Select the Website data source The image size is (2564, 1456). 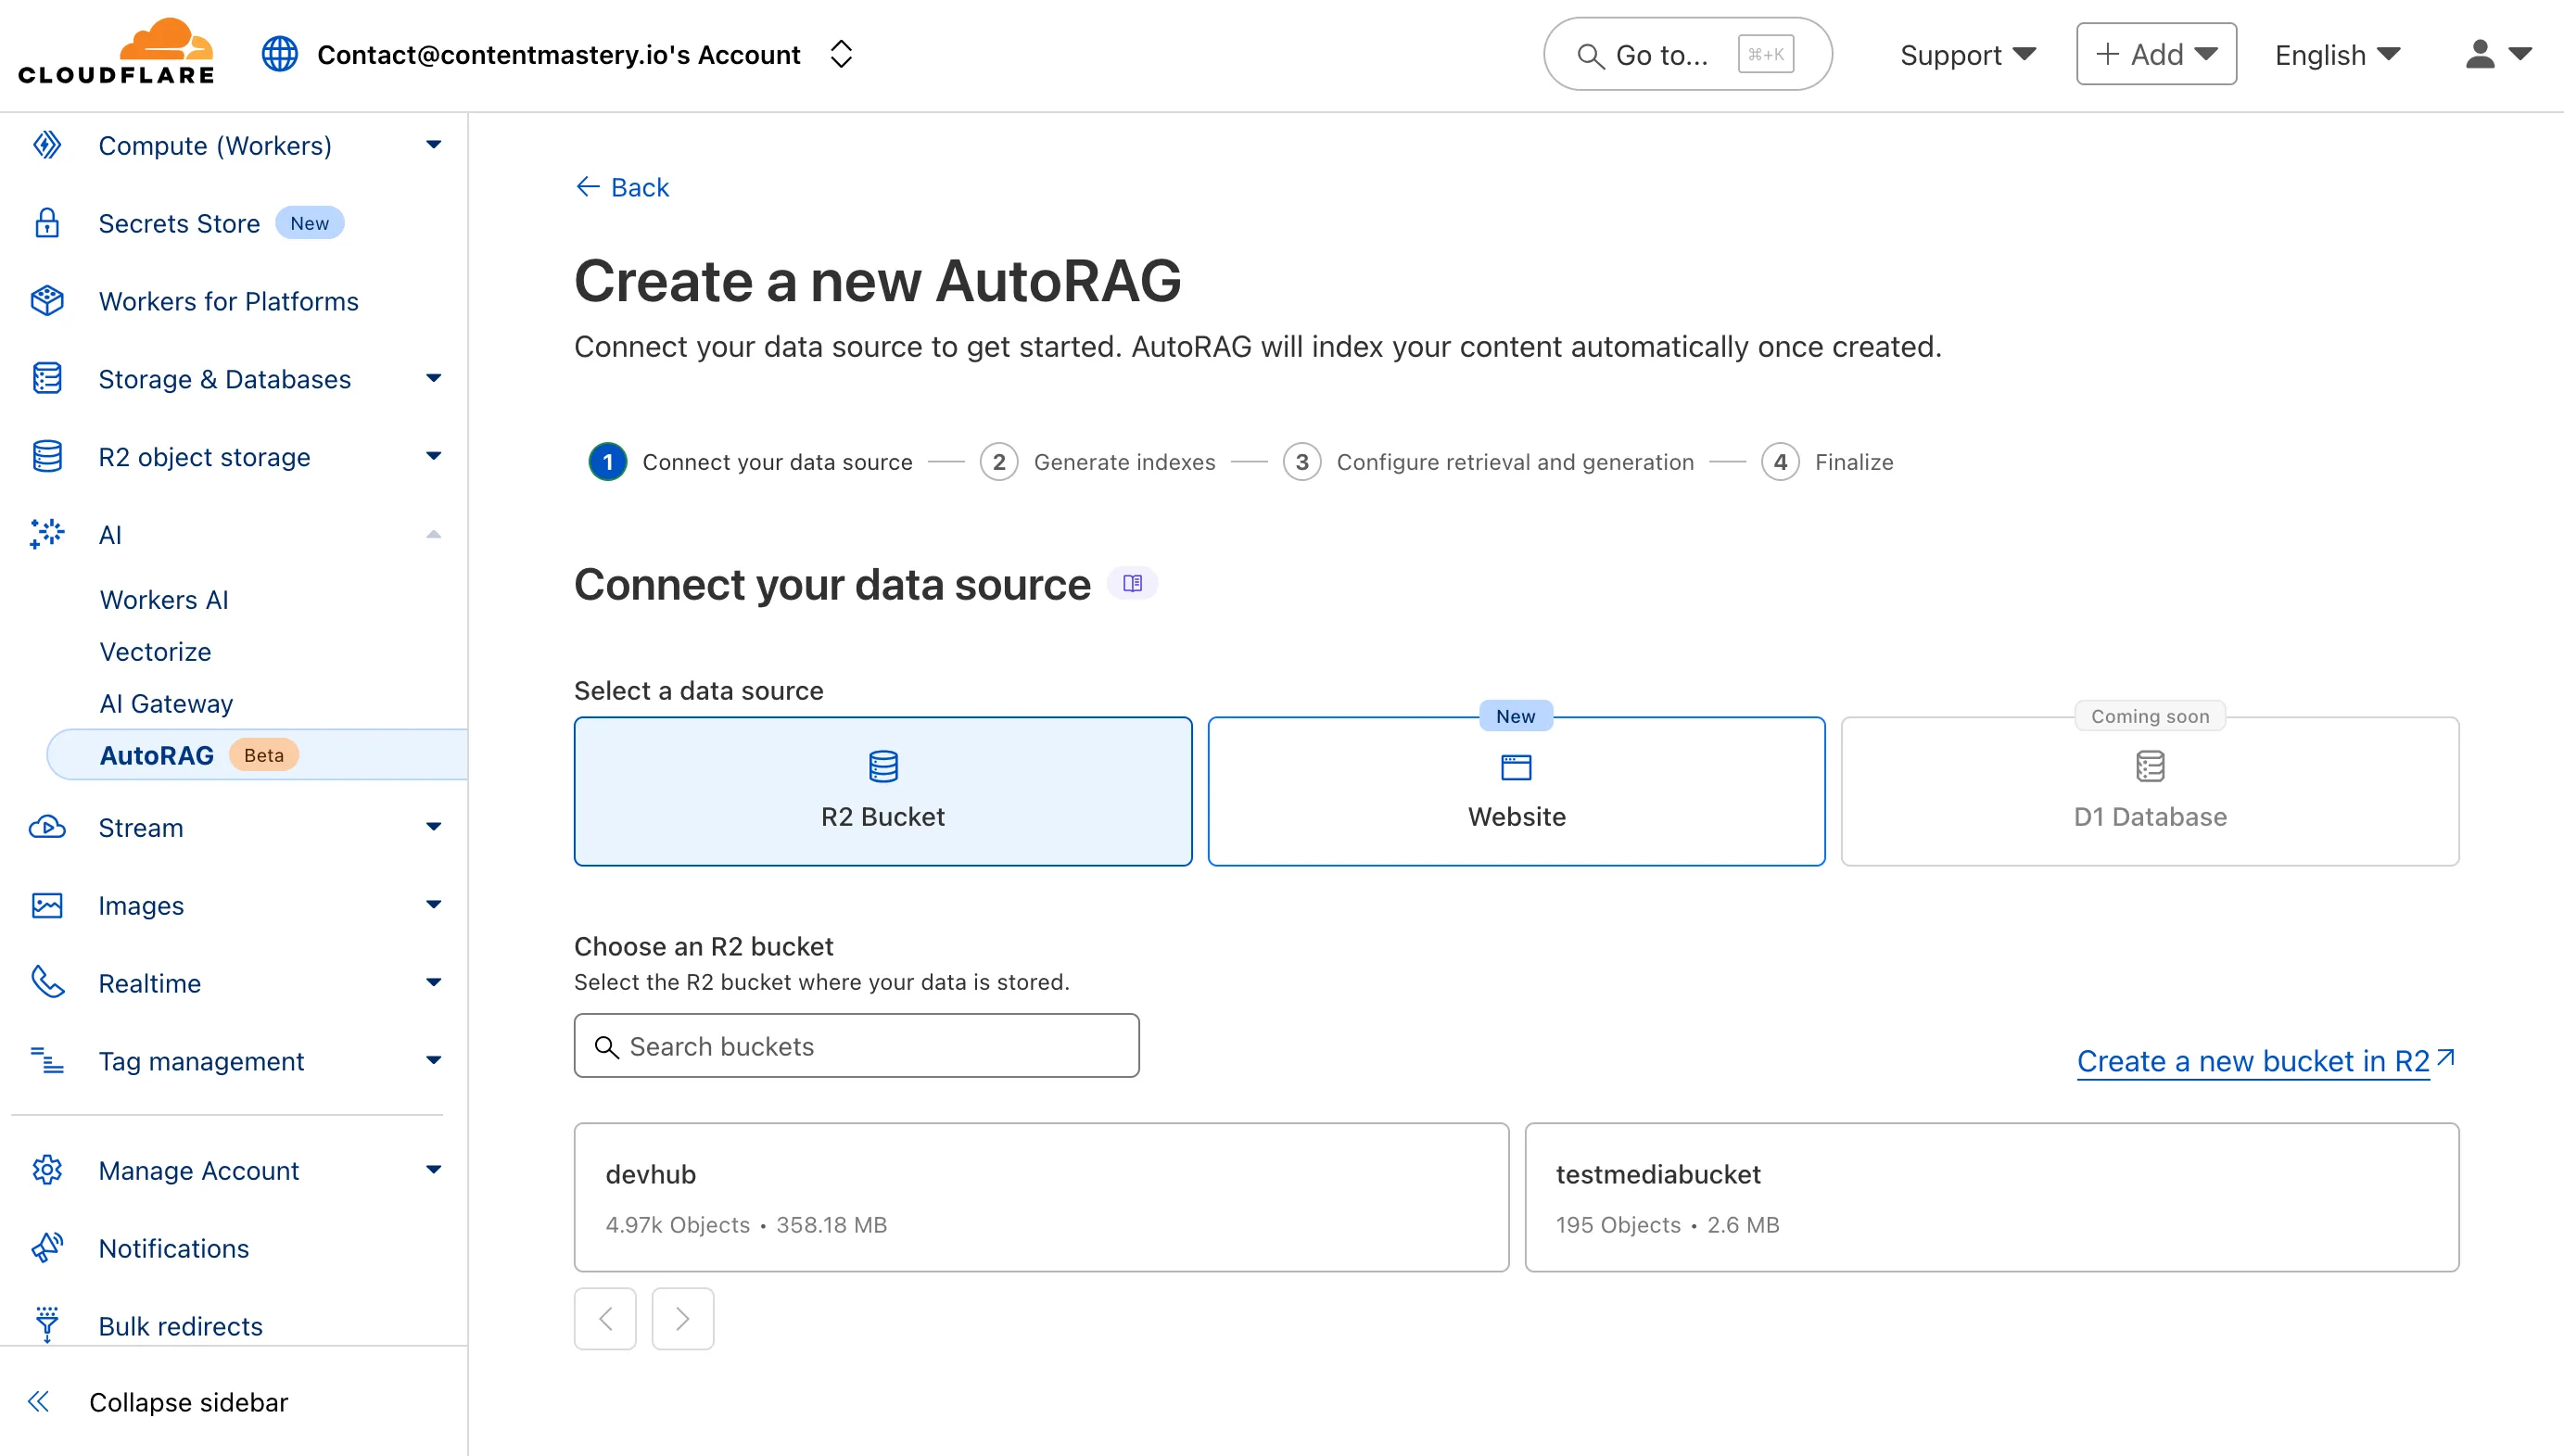coord(1516,791)
